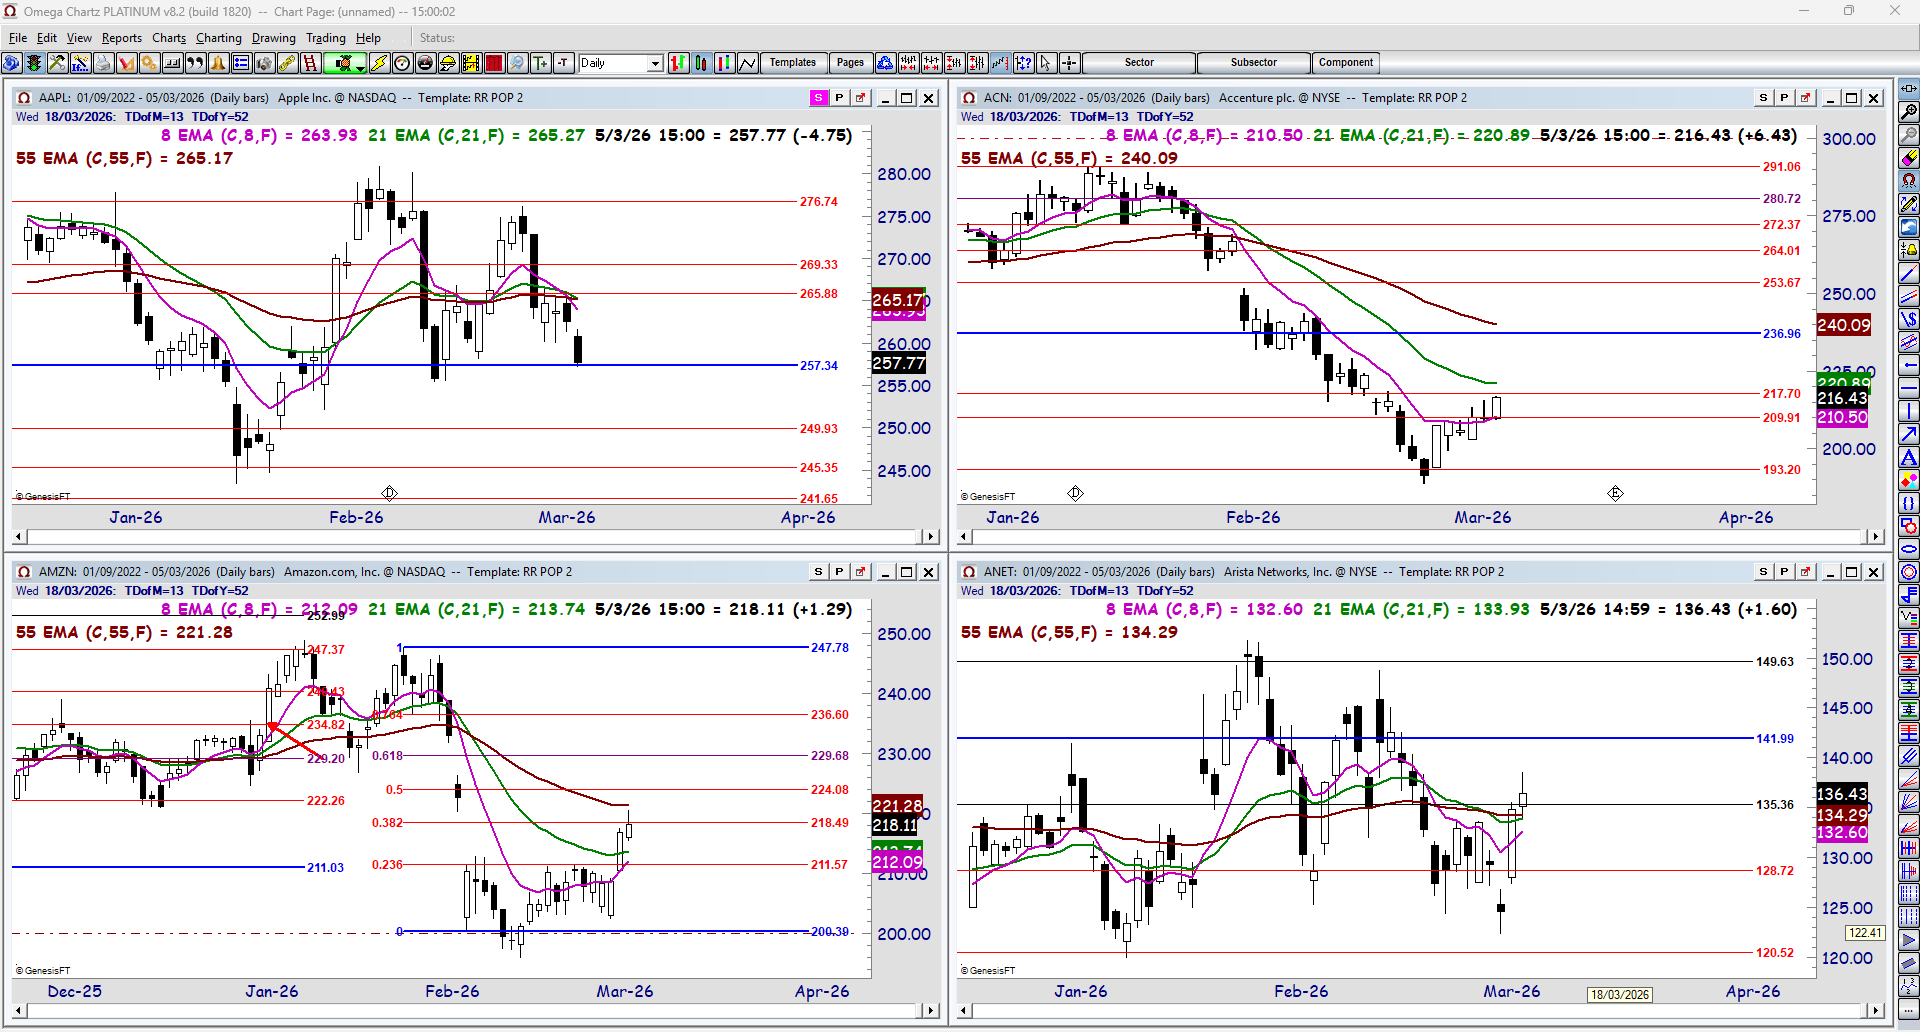Click AAPL chart horizontal scrollbar right arrow

930,537
